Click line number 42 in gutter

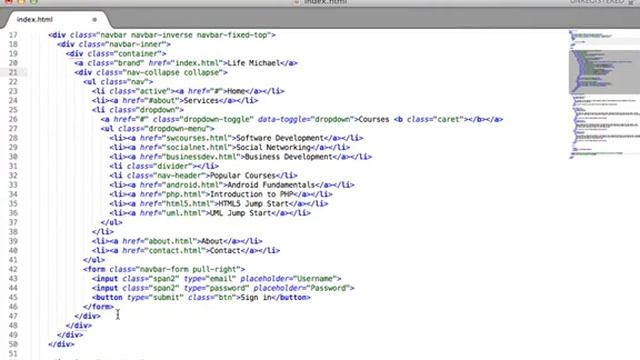pos(13,269)
